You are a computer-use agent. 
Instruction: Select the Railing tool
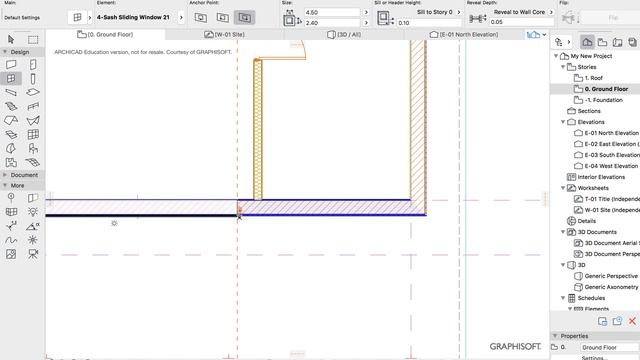click(x=33, y=107)
